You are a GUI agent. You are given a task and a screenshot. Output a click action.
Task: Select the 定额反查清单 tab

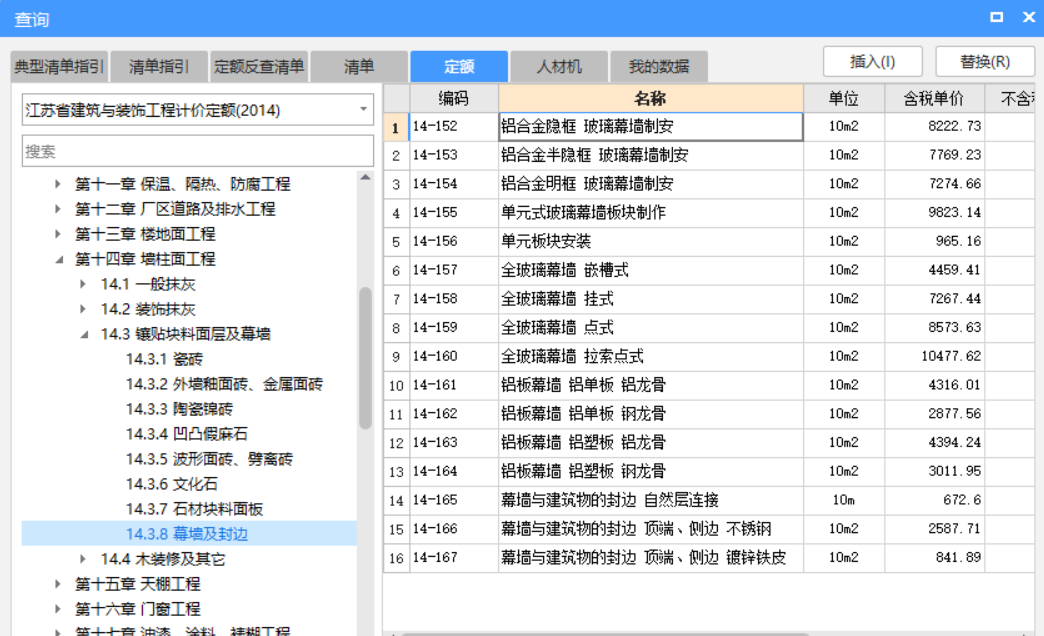pyautogui.click(x=259, y=67)
